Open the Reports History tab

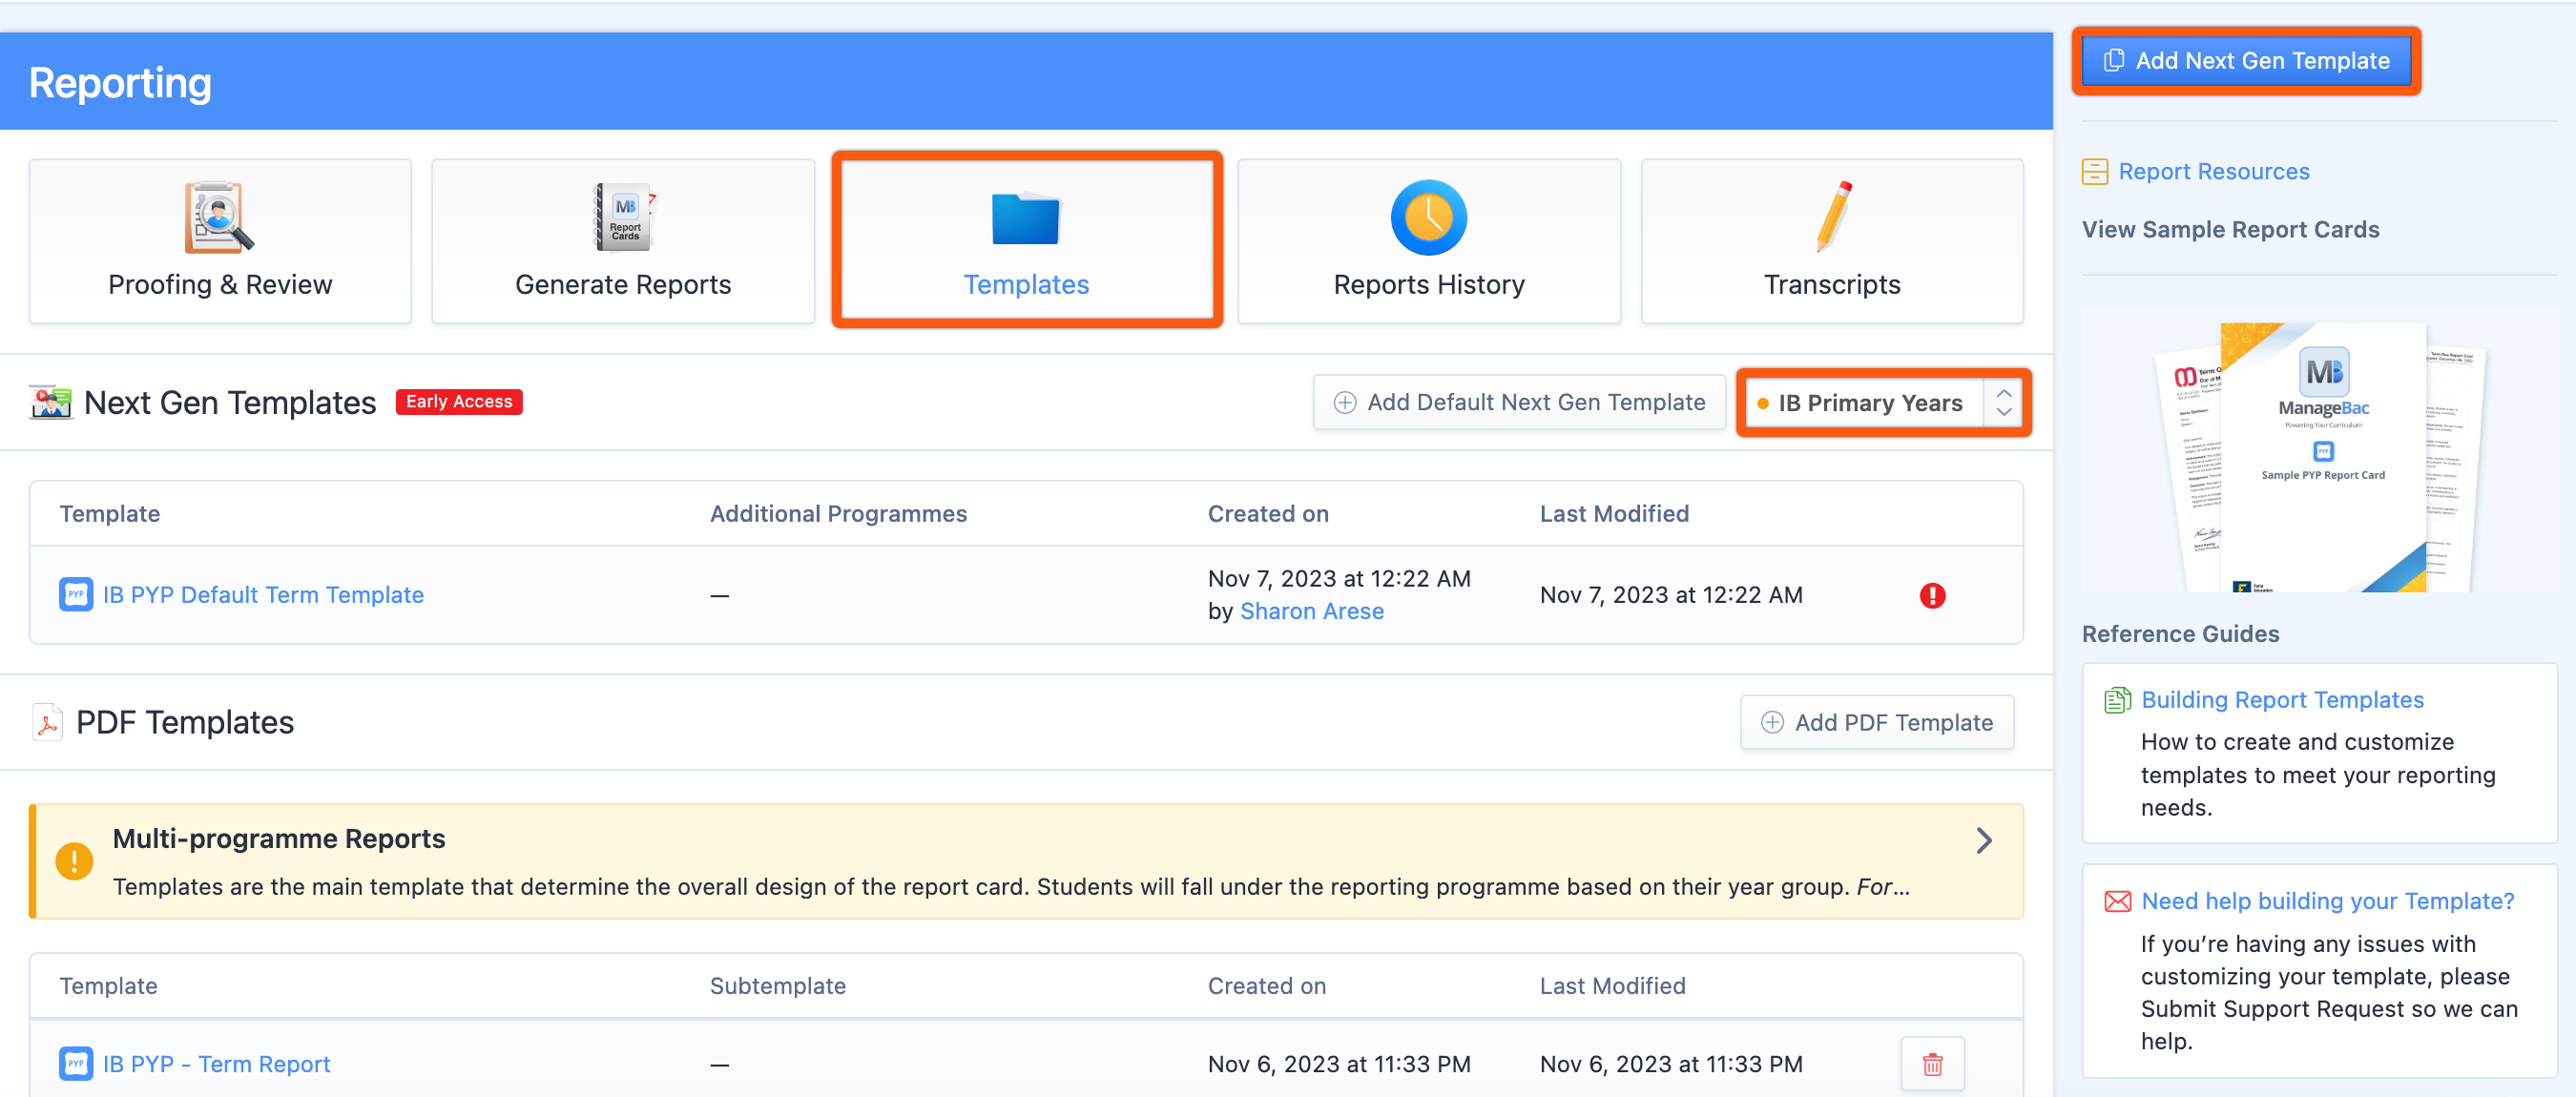click(x=1429, y=241)
